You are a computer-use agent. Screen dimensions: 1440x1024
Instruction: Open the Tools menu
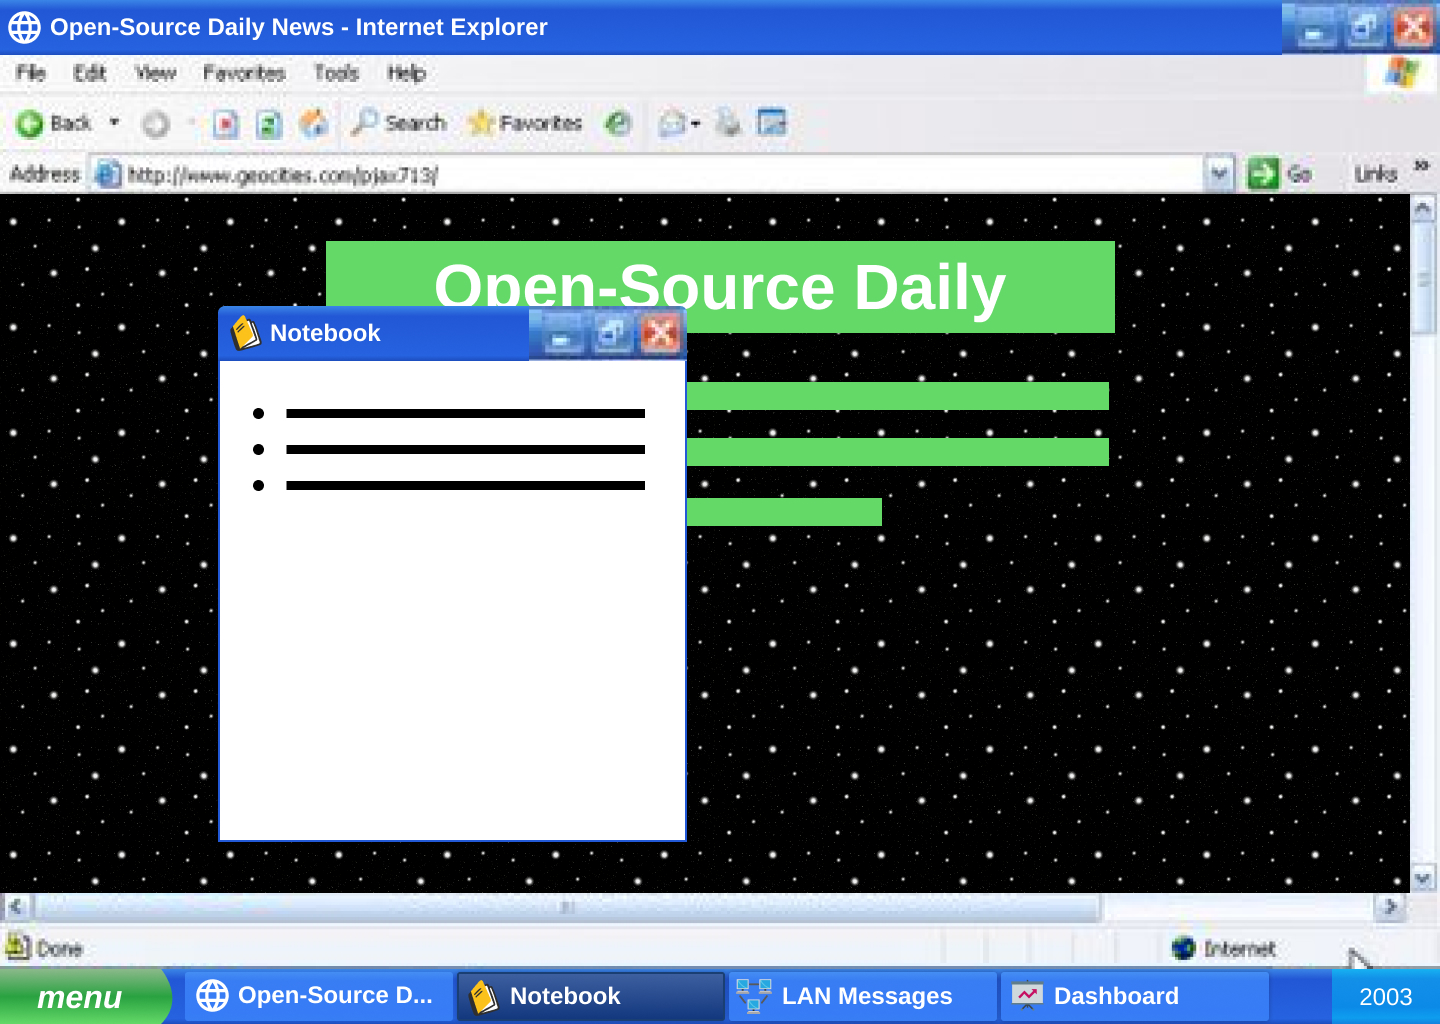[x=336, y=73]
